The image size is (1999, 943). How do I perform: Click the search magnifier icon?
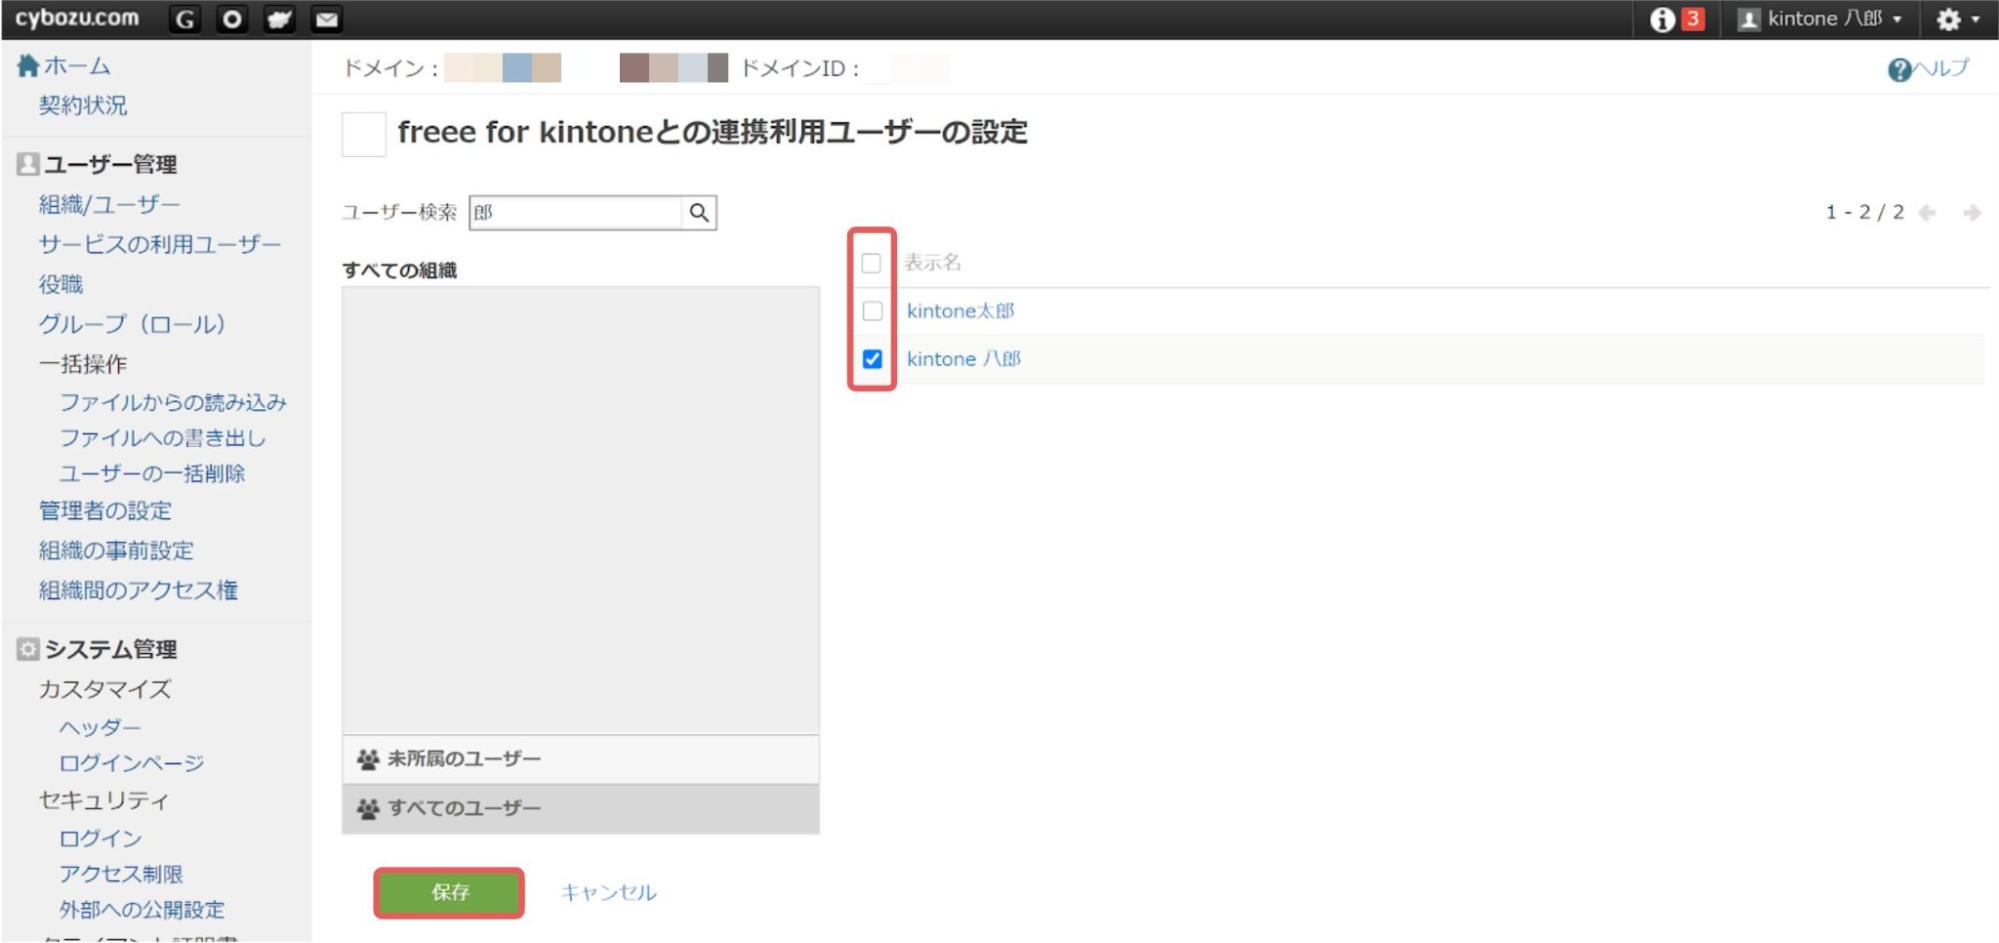coord(699,212)
